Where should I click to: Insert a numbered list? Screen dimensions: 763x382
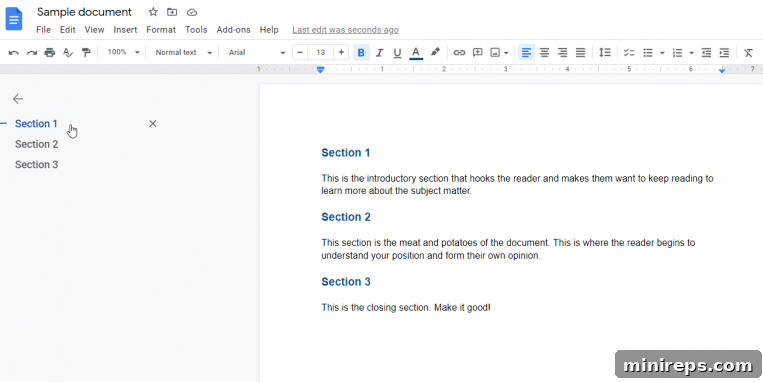tap(677, 53)
